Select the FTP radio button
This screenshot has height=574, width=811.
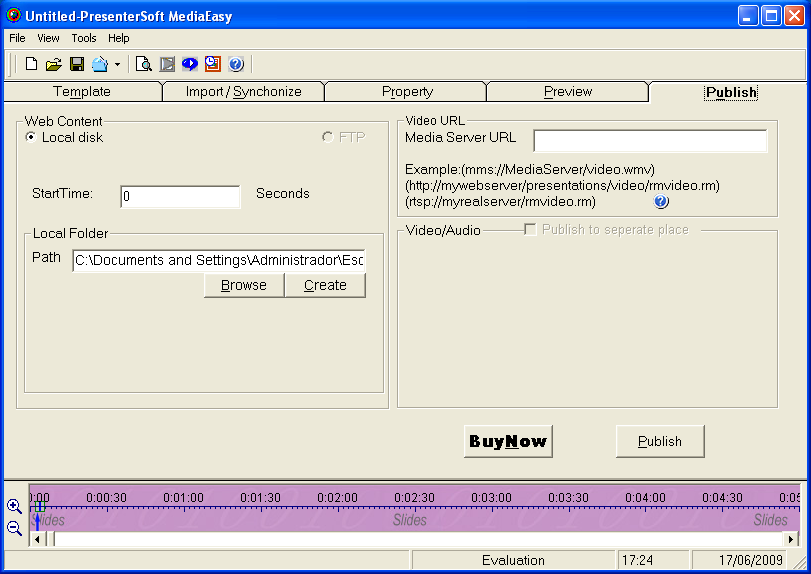click(327, 137)
